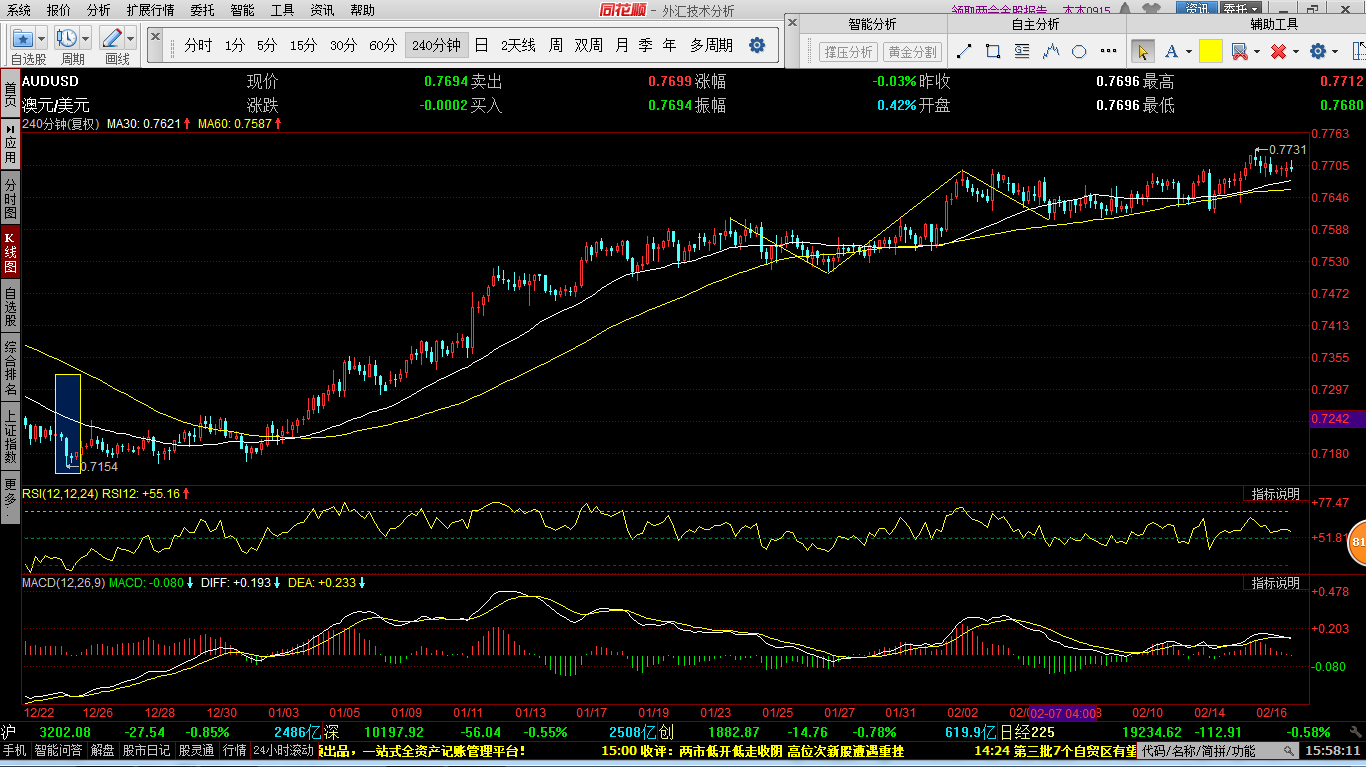The width and height of the screenshot is (1366, 767).
Task: Click the 撑压分析 button
Action: pyautogui.click(x=848, y=52)
